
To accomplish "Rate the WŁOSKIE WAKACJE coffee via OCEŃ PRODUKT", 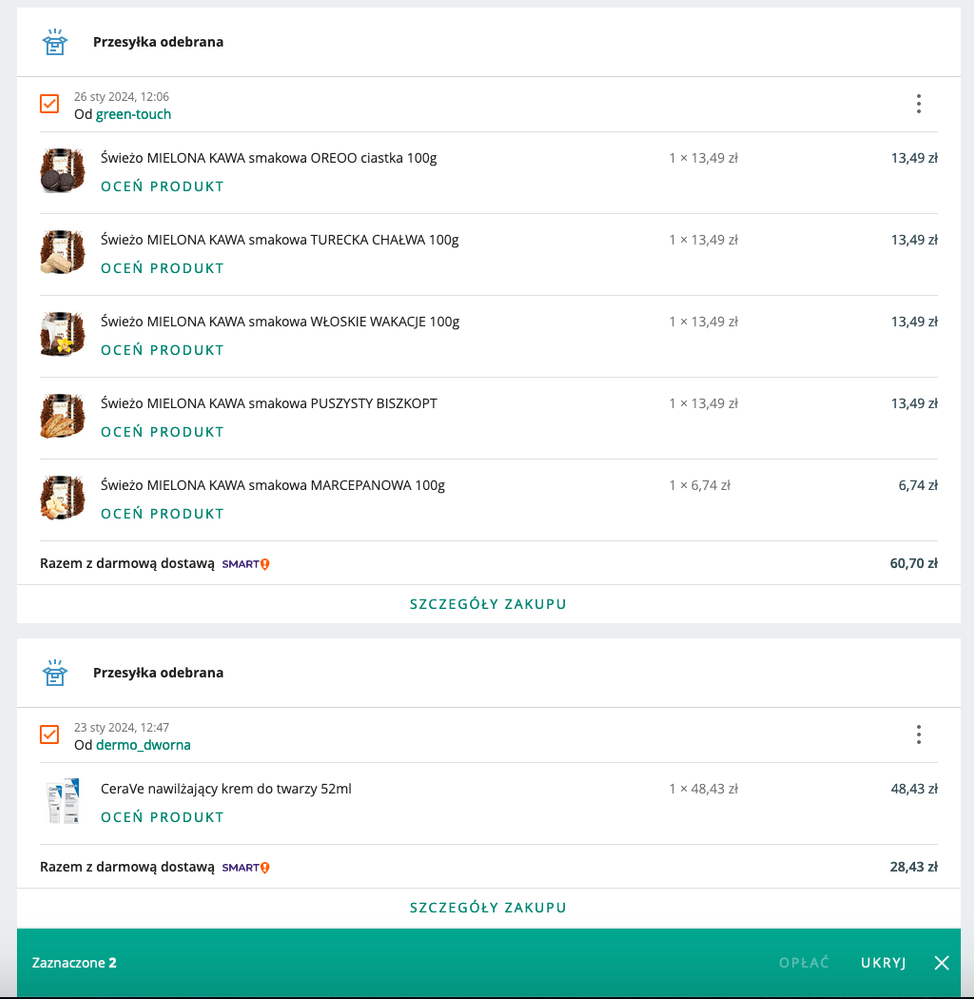I will 162,350.
